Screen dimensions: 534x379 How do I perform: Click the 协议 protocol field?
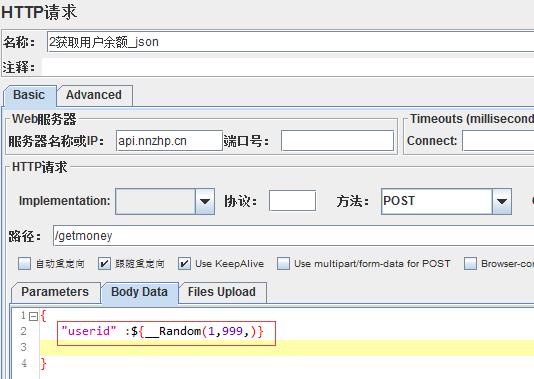pyautogui.click(x=292, y=201)
